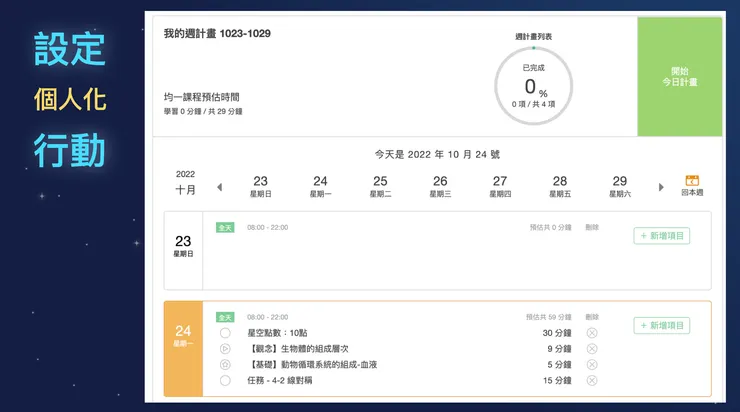Click the 全天 tag in day 23 row

(225, 227)
